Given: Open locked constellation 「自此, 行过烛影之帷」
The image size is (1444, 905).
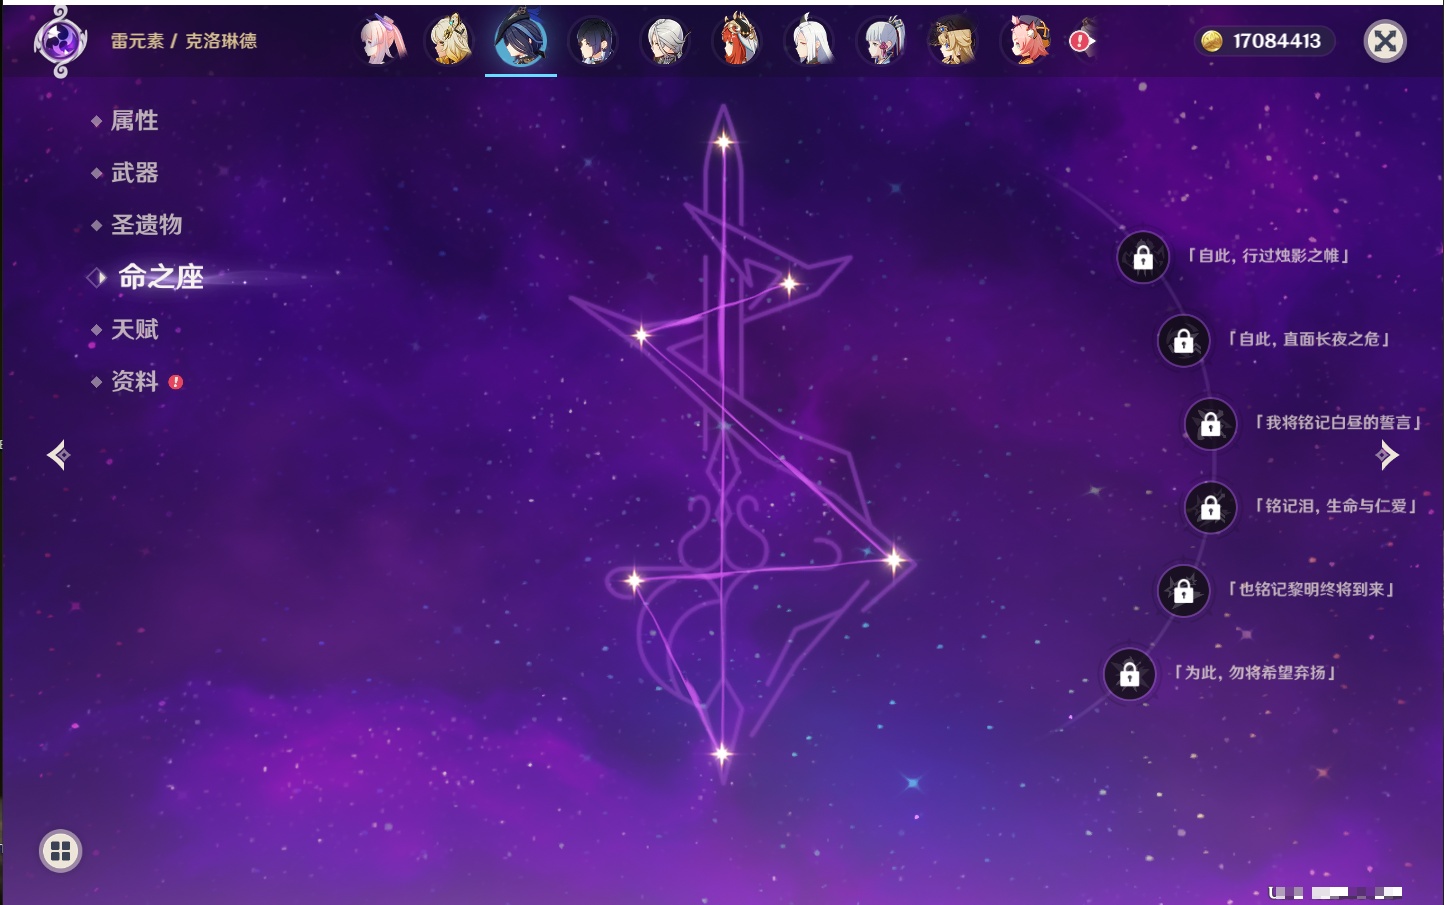Looking at the screenshot, I should [1143, 258].
